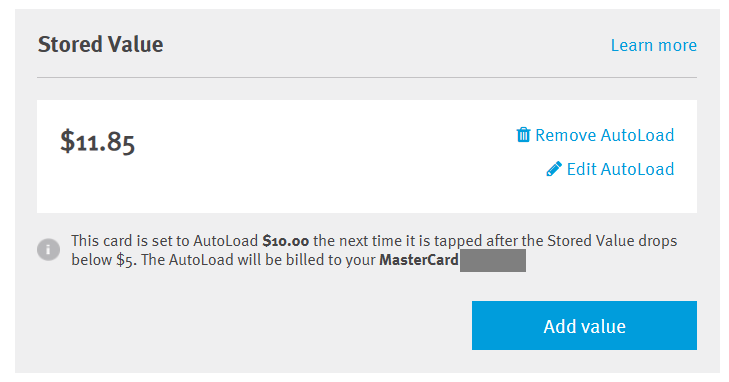Choose the Edit AutoLoad link text

click(620, 169)
